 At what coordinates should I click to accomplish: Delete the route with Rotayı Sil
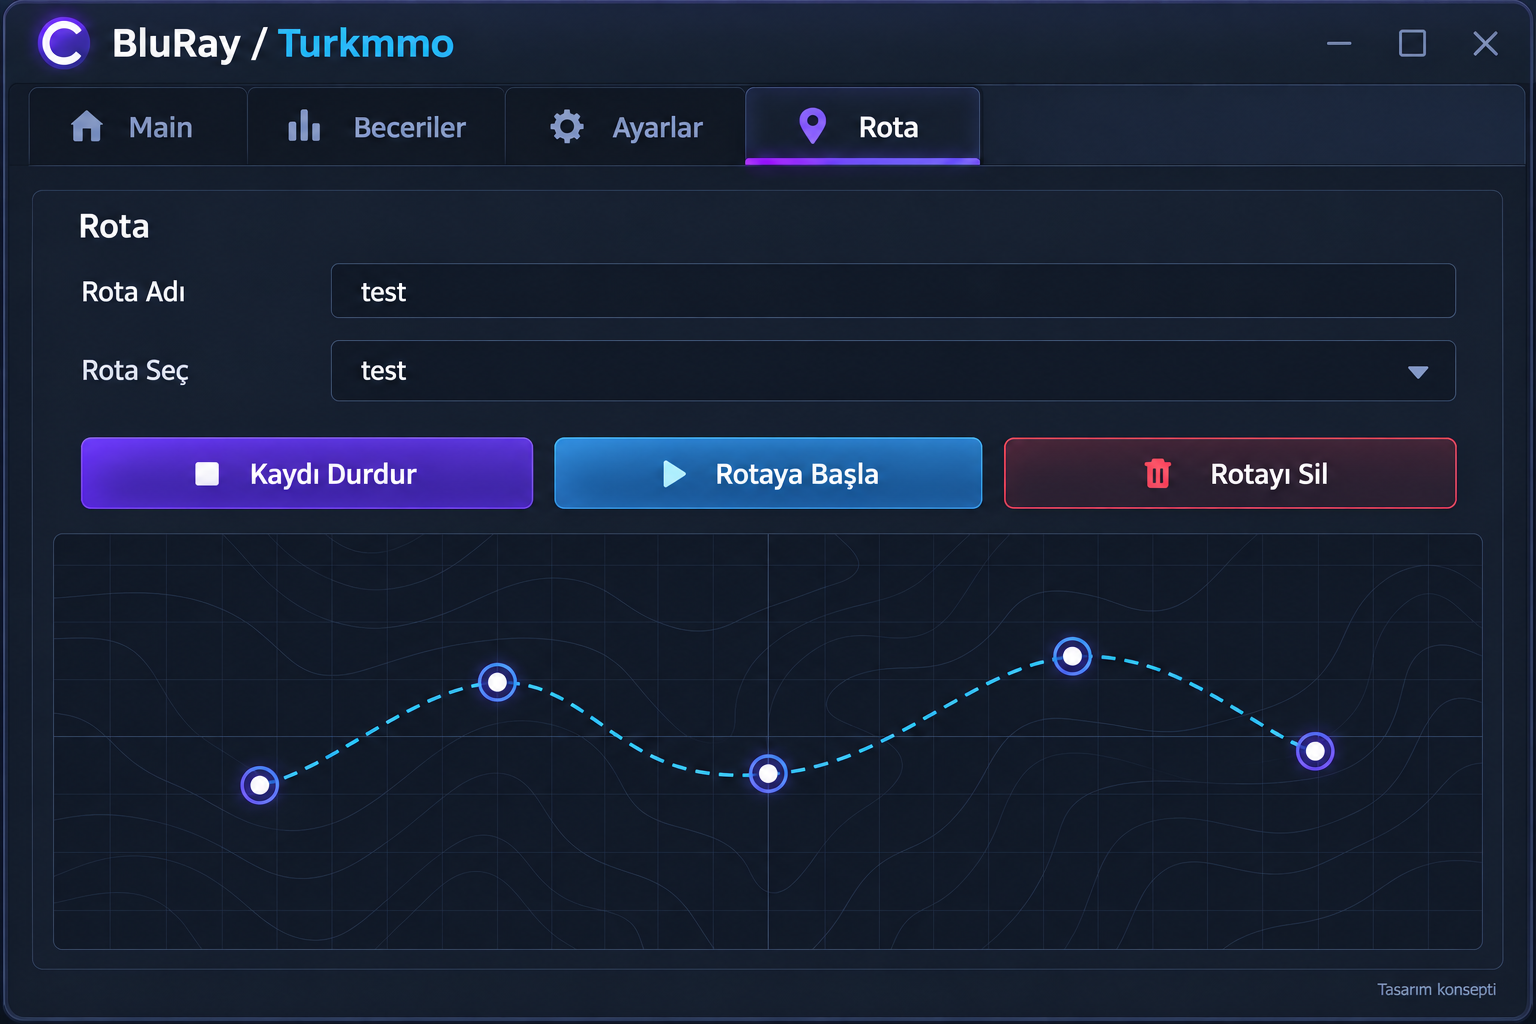pos(1230,473)
